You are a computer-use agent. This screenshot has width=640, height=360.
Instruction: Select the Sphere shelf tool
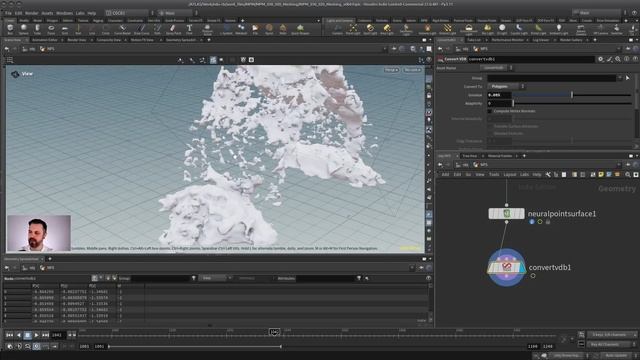tap(24, 29)
